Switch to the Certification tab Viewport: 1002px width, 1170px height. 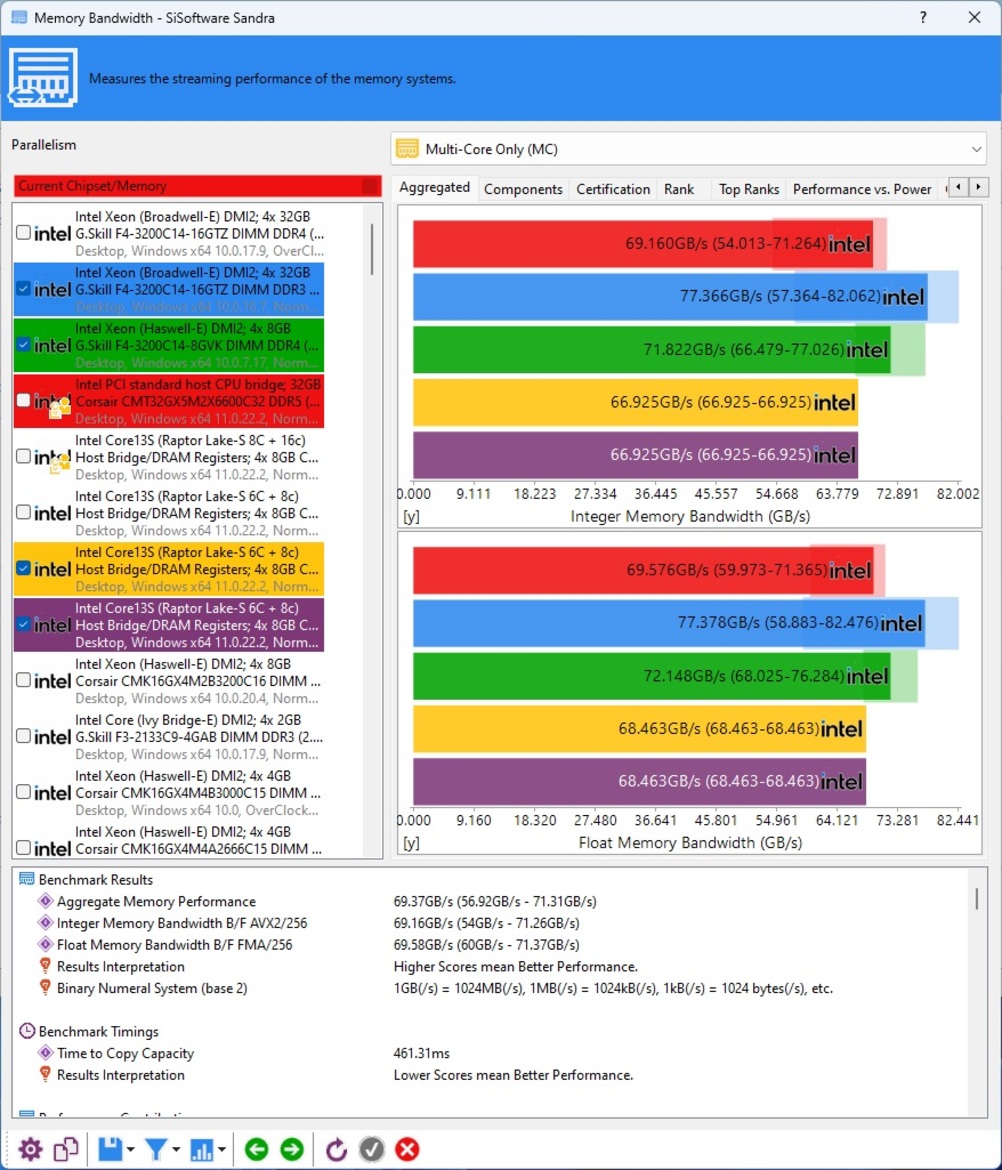pyautogui.click(x=613, y=190)
